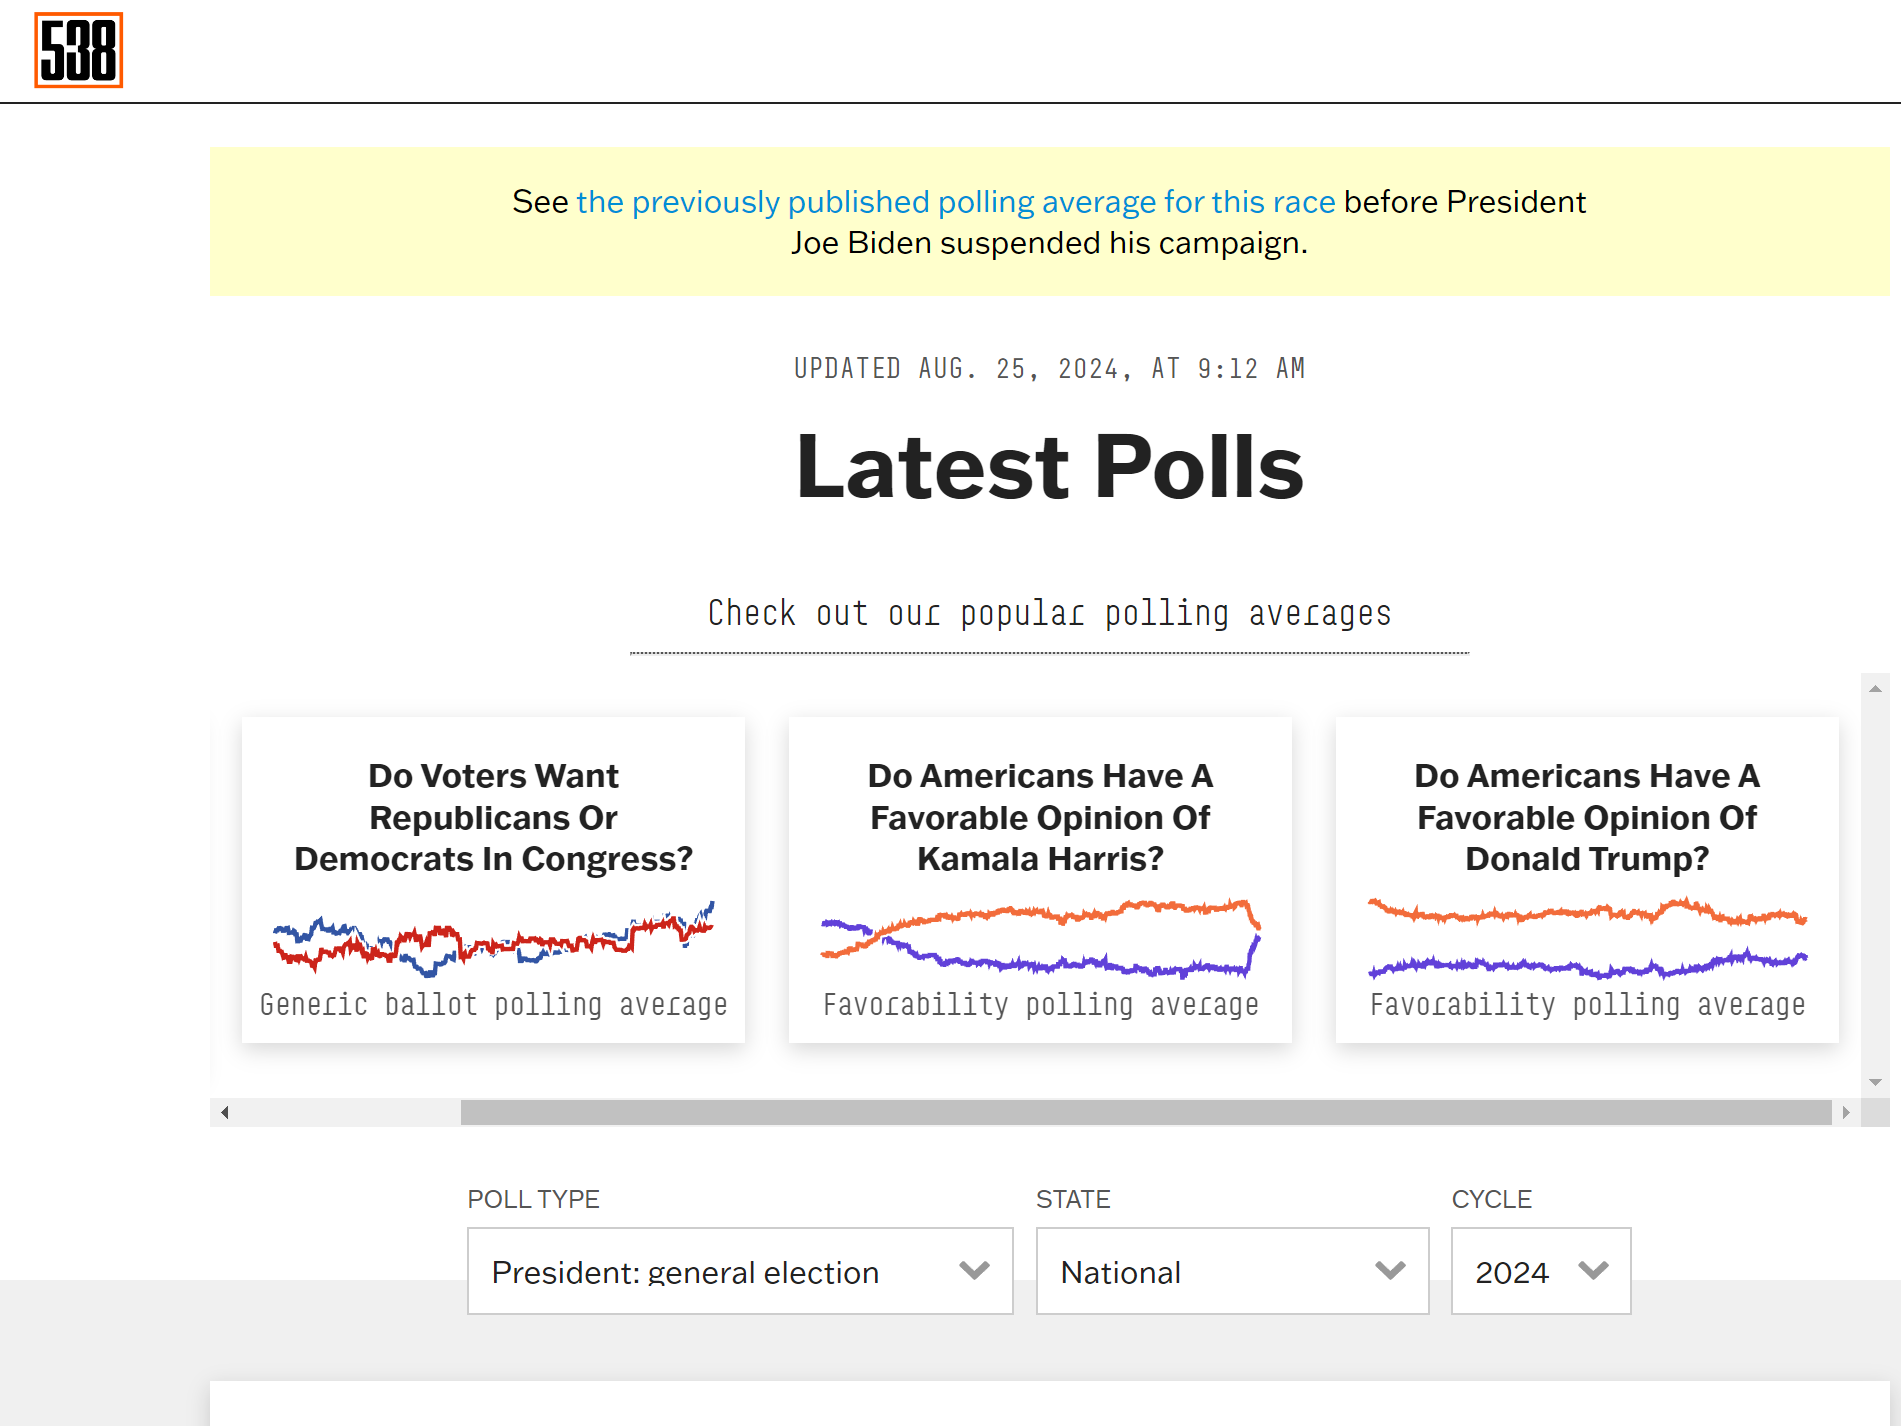Click the Kamala Harris favorability chart thumbnail

pyautogui.click(x=1040, y=939)
